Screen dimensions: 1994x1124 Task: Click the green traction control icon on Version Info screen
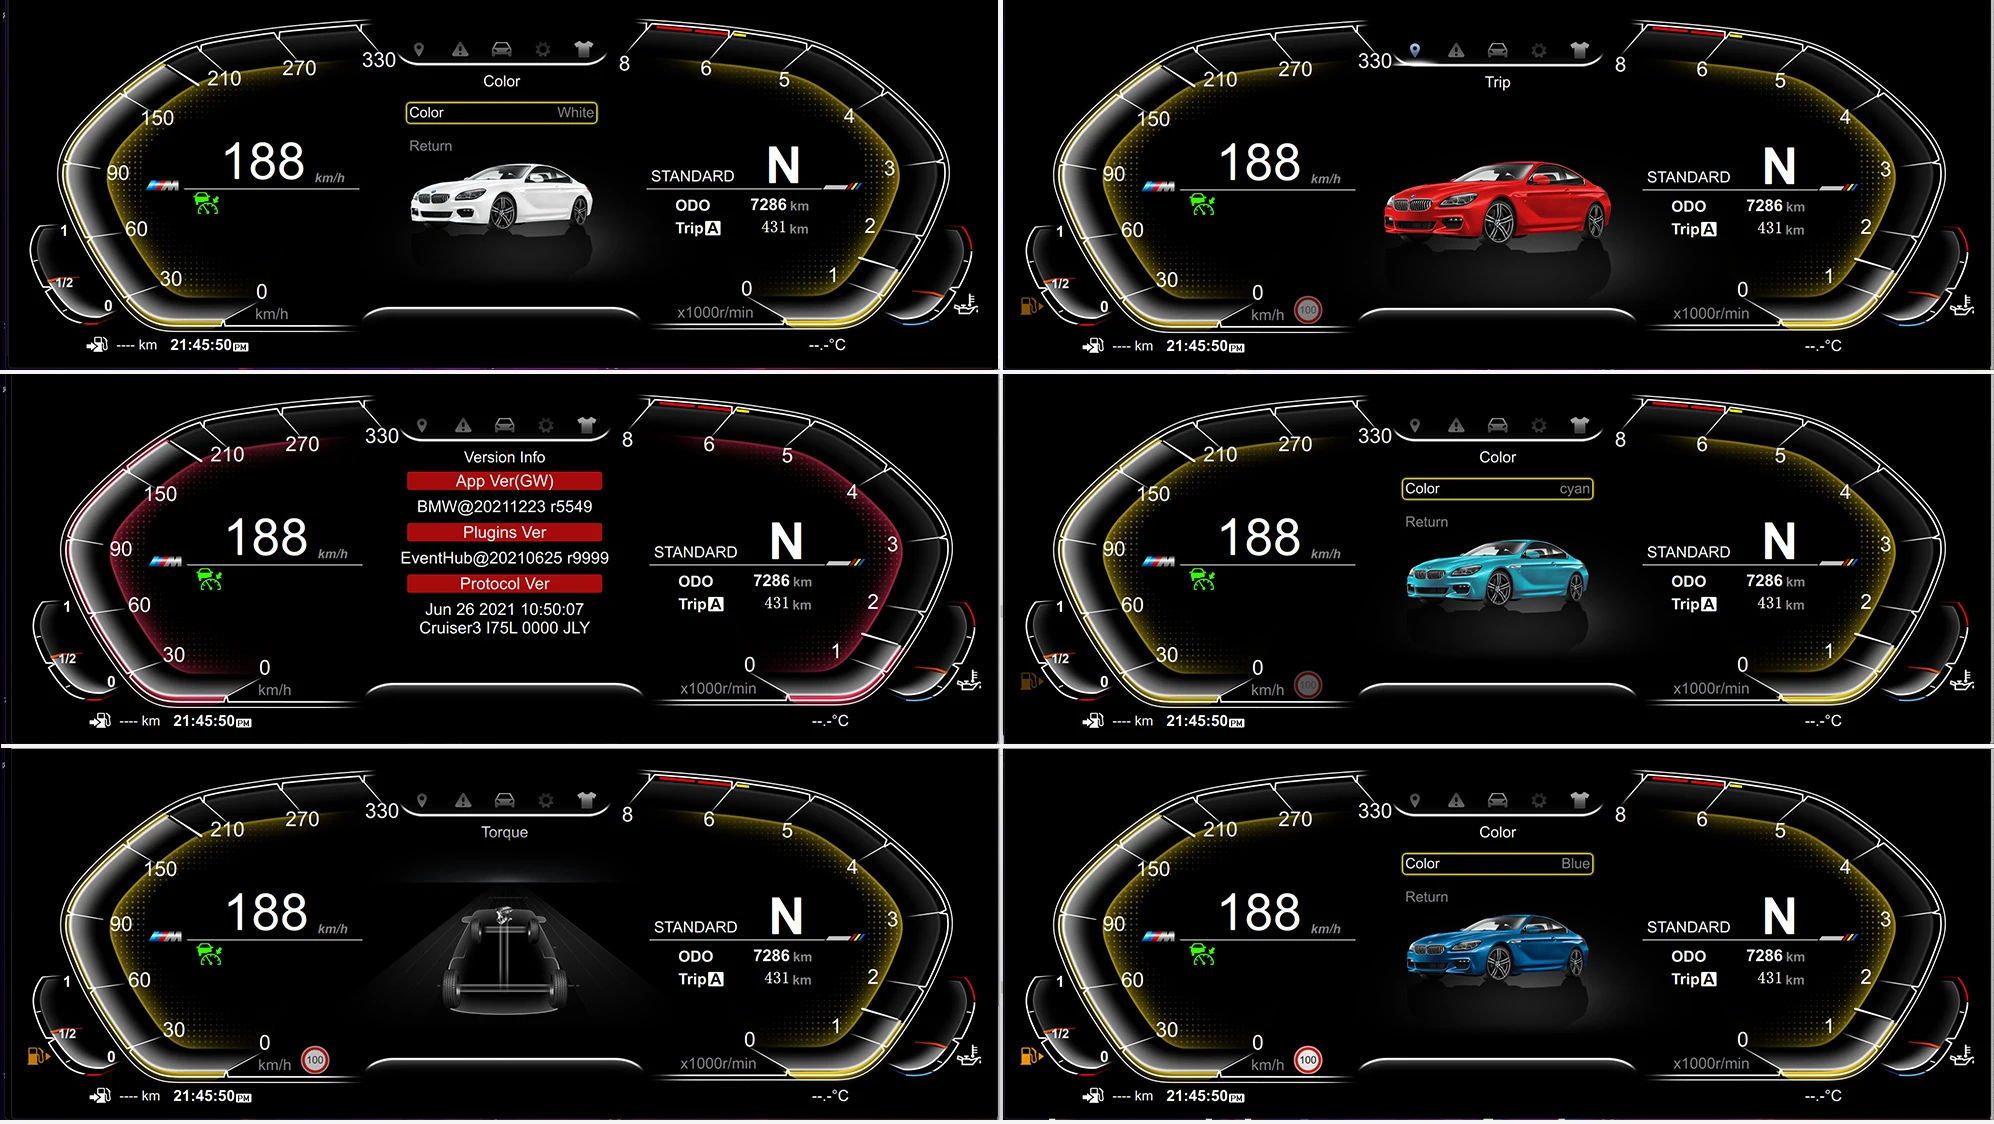point(210,580)
